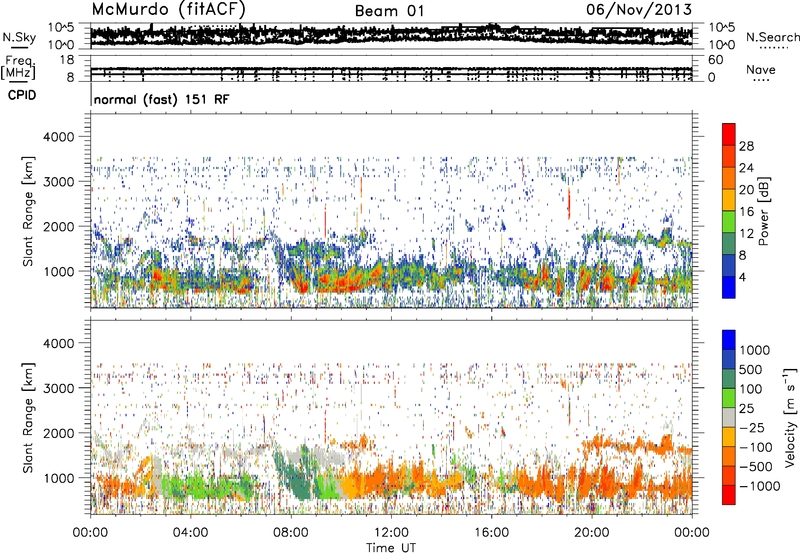The image size is (800, 554).
Task: Click the 2000 tick on power panel range axis
Action: pyautogui.click(x=59, y=226)
